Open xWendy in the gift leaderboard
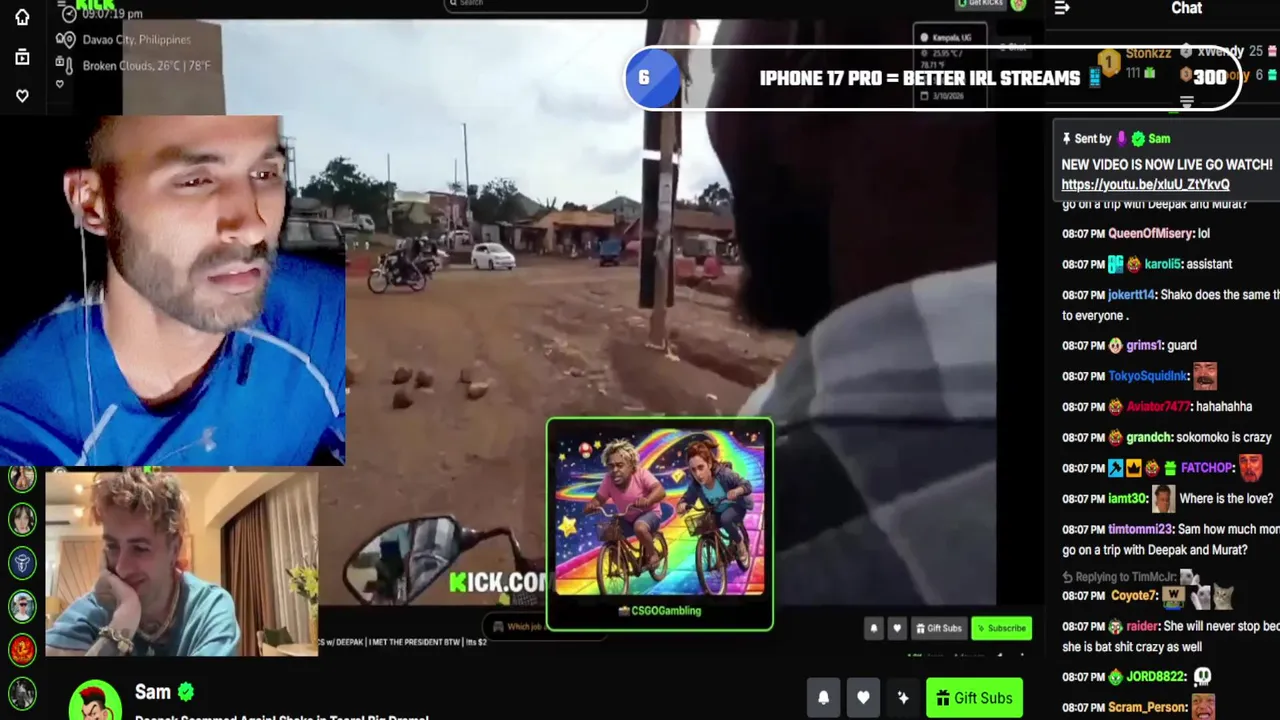This screenshot has width=1280, height=720. point(1220,52)
